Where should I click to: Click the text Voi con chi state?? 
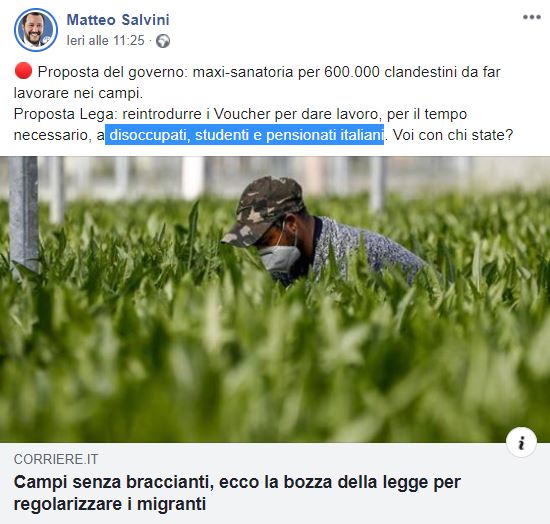[453, 135]
